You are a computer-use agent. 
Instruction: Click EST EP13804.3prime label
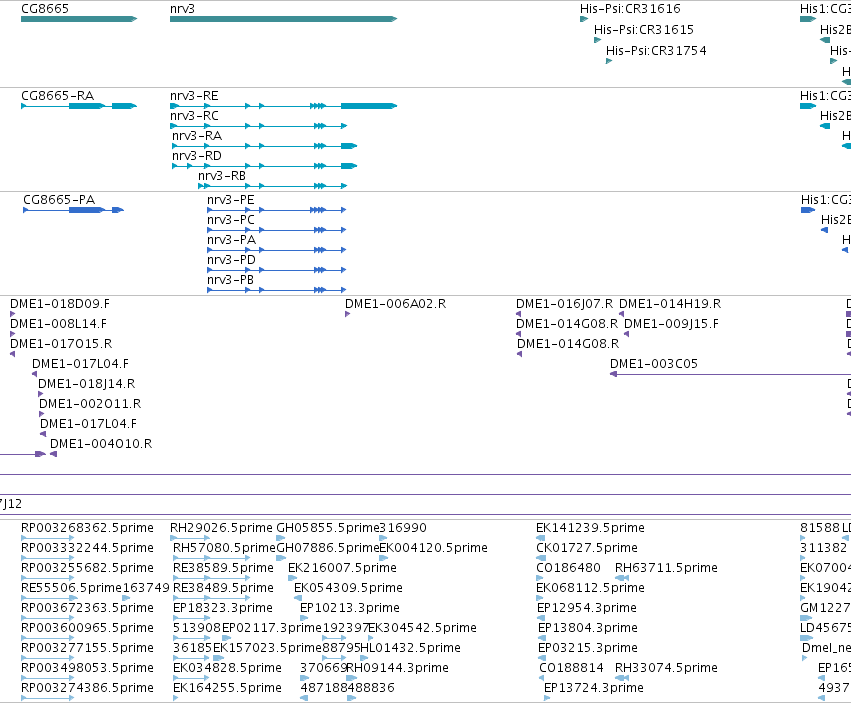coord(588,628)
